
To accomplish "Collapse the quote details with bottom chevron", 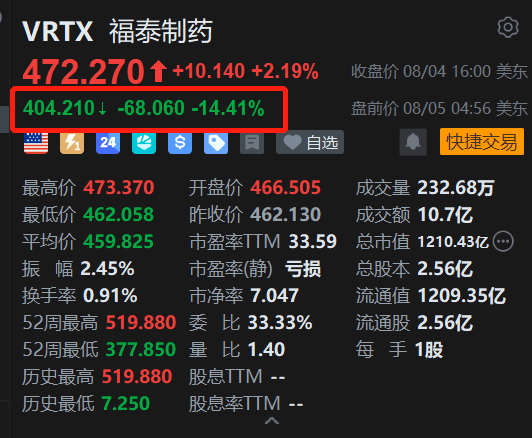I will pyautogui.click(x=272, y=421).
